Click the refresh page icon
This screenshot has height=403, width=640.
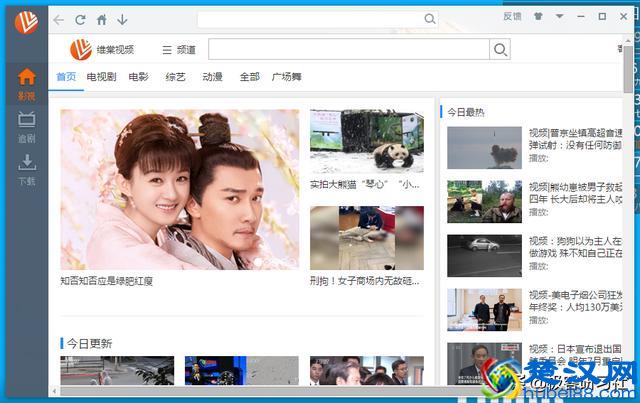(x=80, y=20)
